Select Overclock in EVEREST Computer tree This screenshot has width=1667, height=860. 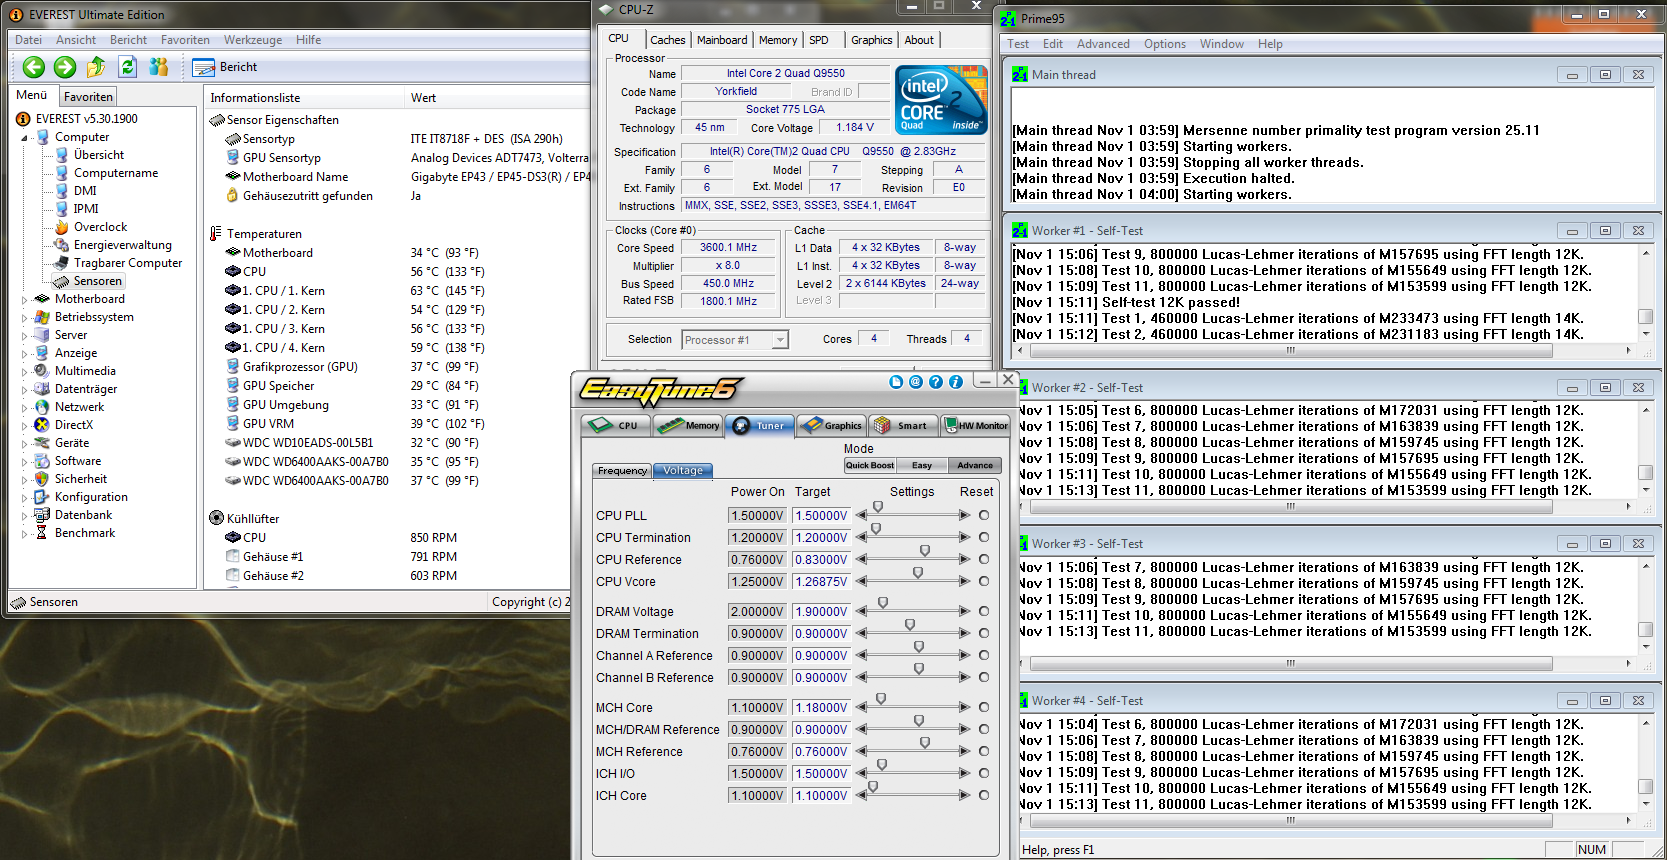(100, 227)
